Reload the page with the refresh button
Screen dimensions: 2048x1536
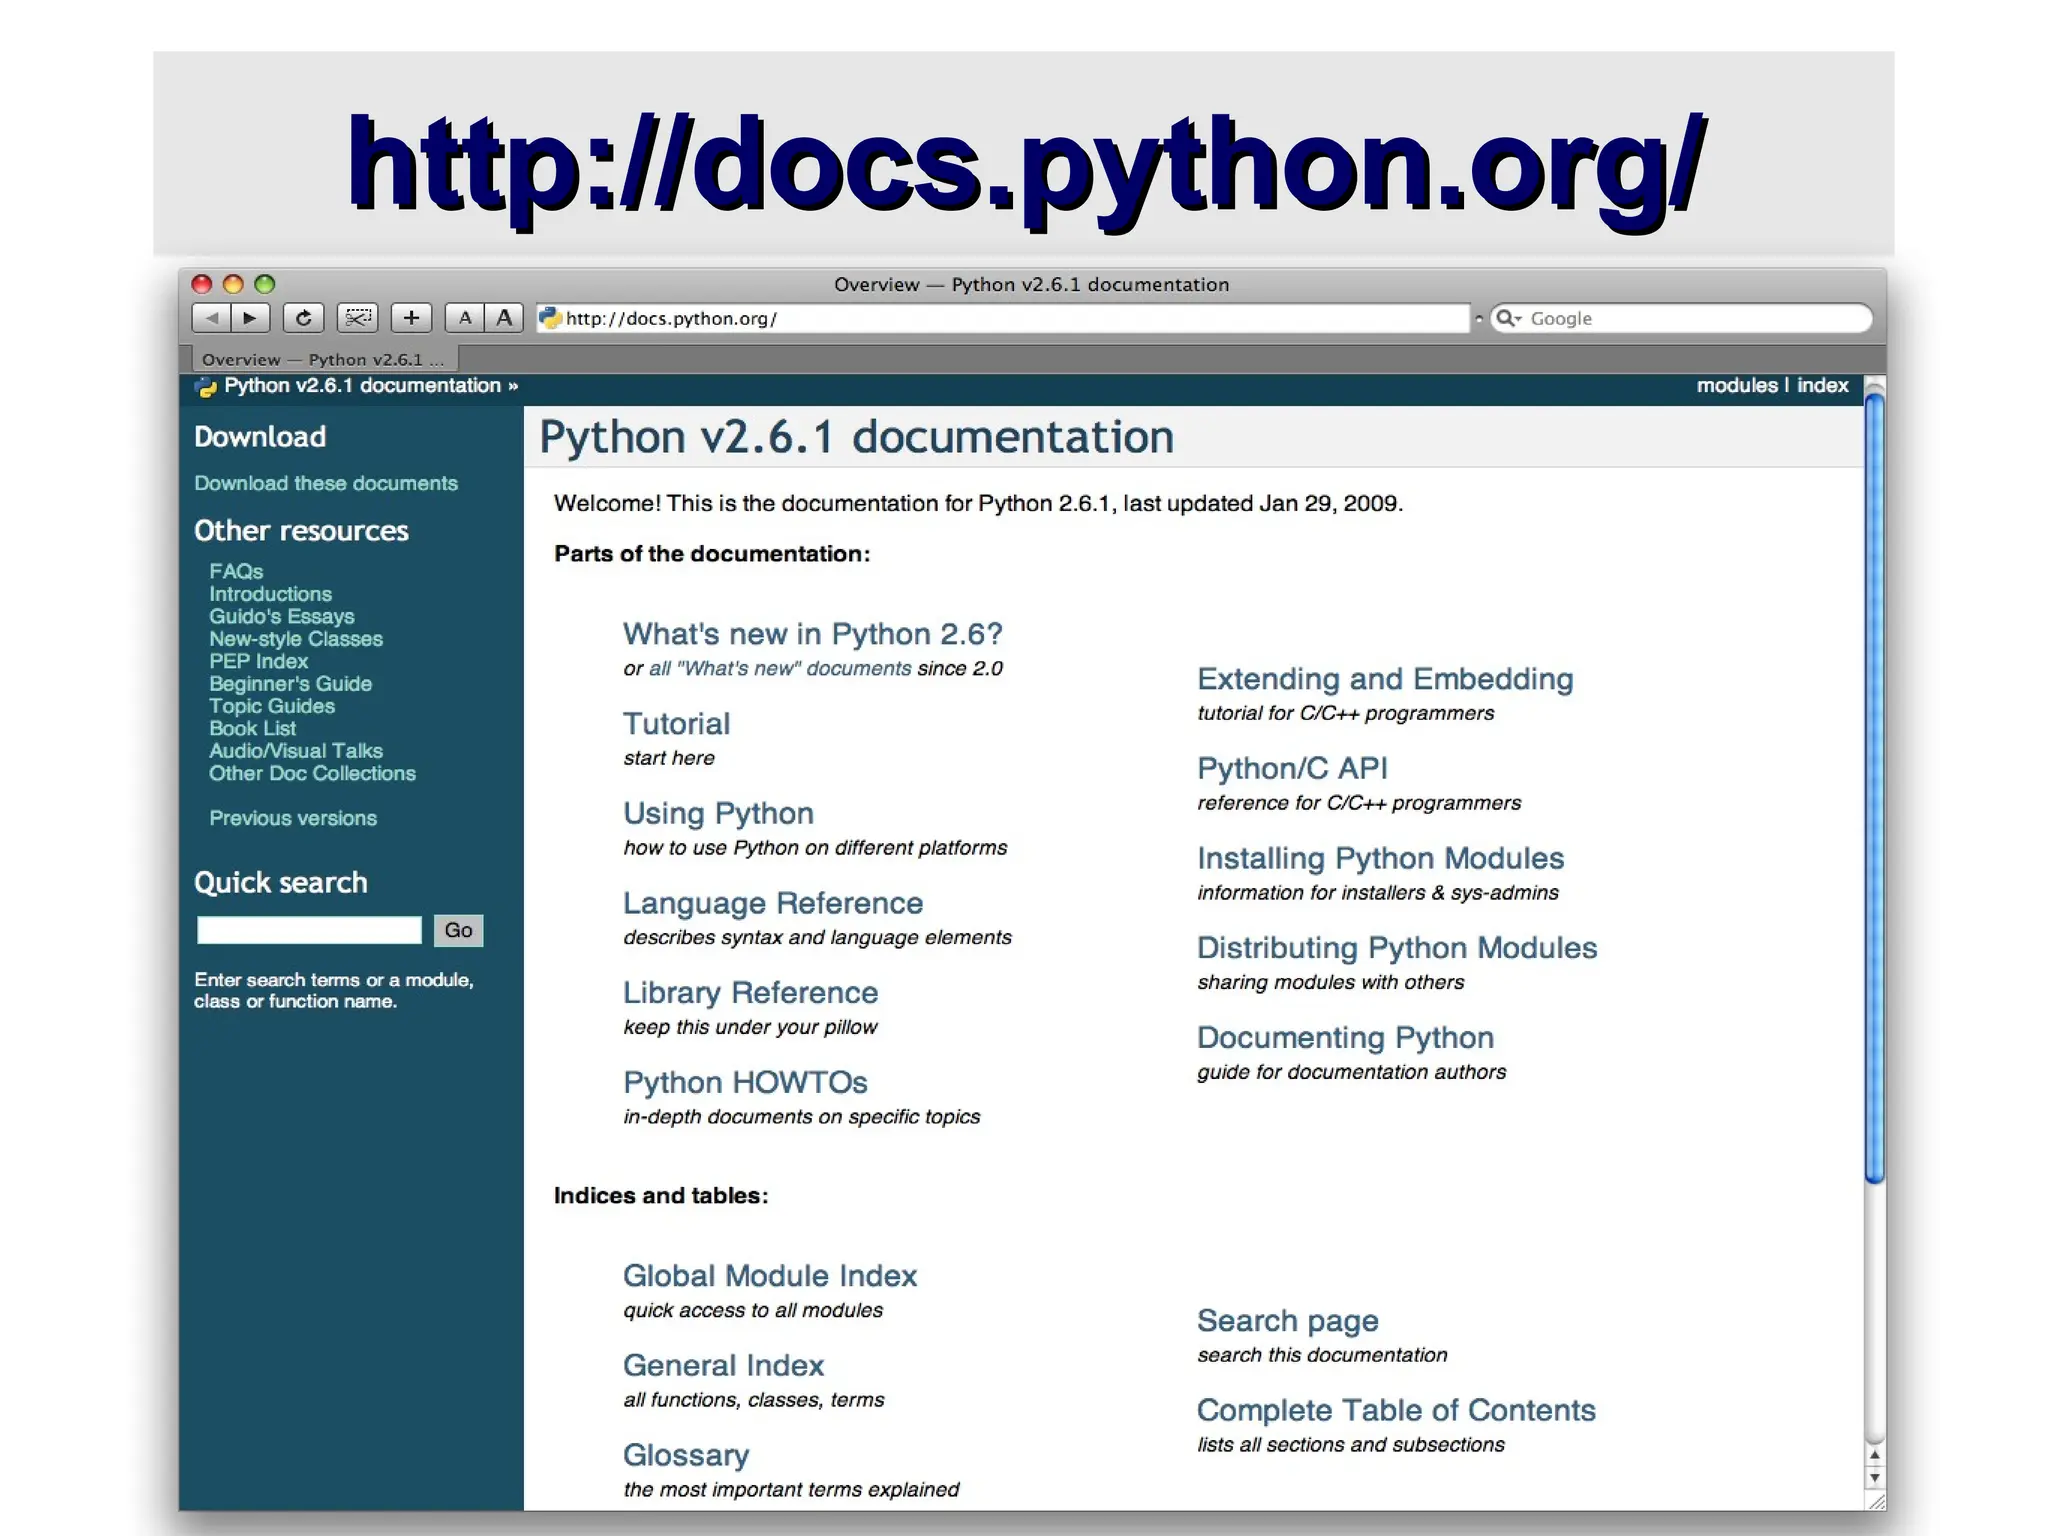pyautogui.click(x=303, y=318)
